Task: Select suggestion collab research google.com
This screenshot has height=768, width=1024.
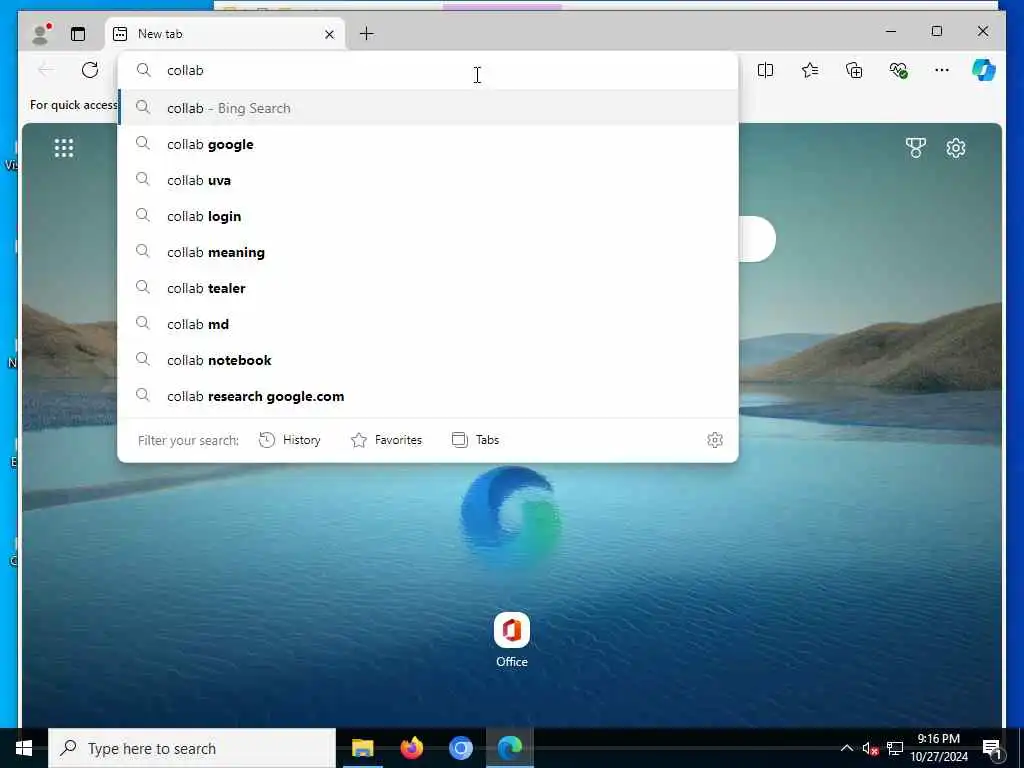Action: (x=428, y=396)
